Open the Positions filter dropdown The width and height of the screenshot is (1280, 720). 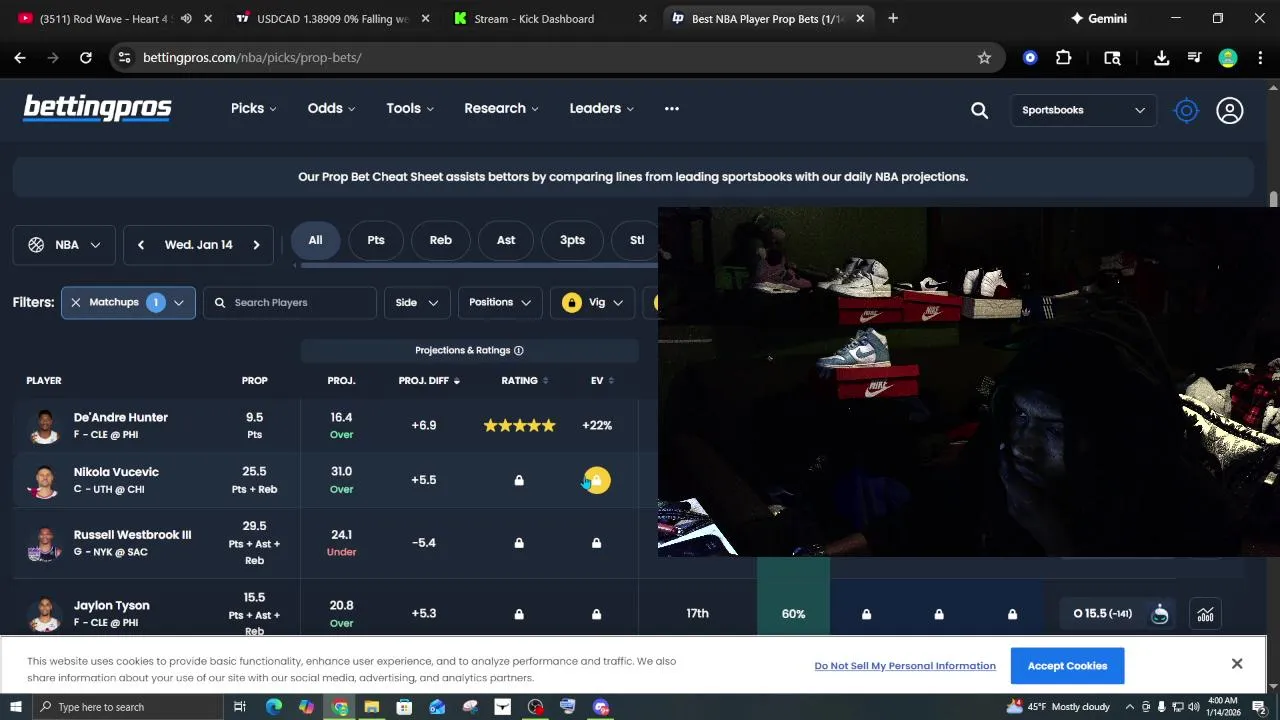pyautogui.click(x=500, y=303)
